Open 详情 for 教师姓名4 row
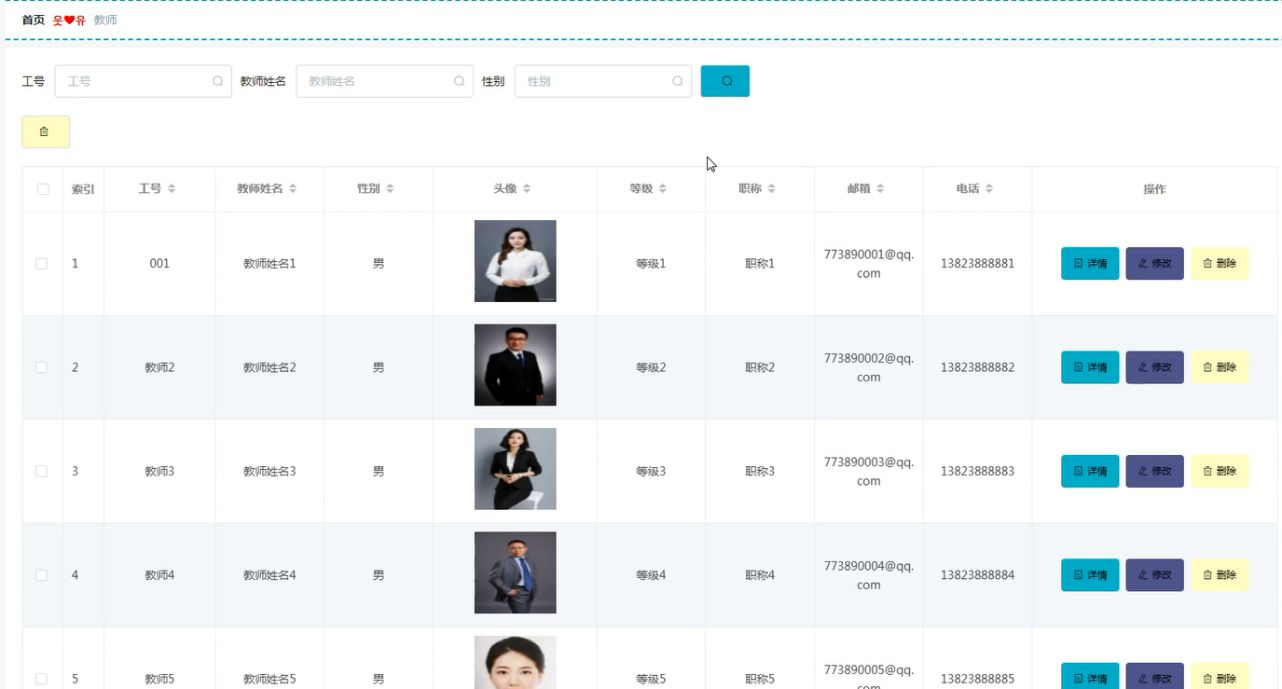The height and width of the screenshot is (689, 1282). pyautogui.click(x=1090, y=575)
